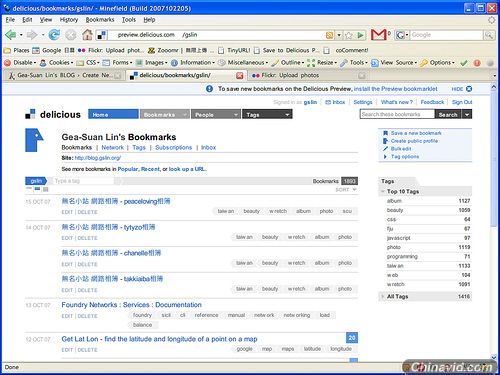Click the Save a new bookmark icon
Viewport: 500px width, 375px height.
385,133
